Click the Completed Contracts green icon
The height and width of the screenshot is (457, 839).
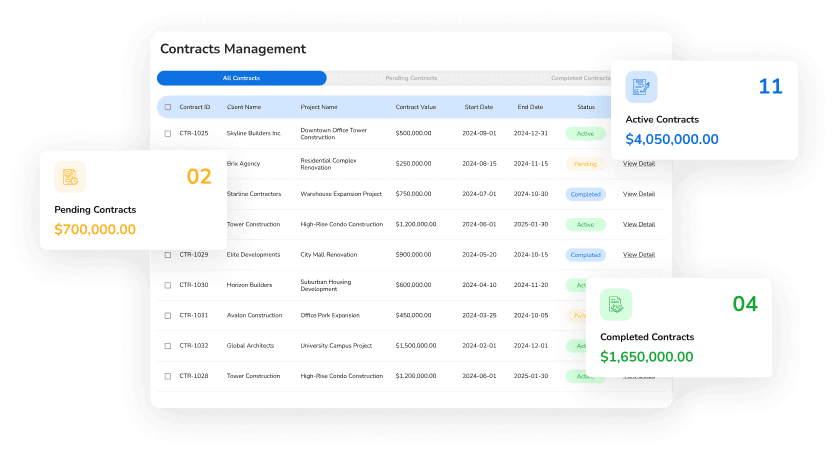click(616, 304)
